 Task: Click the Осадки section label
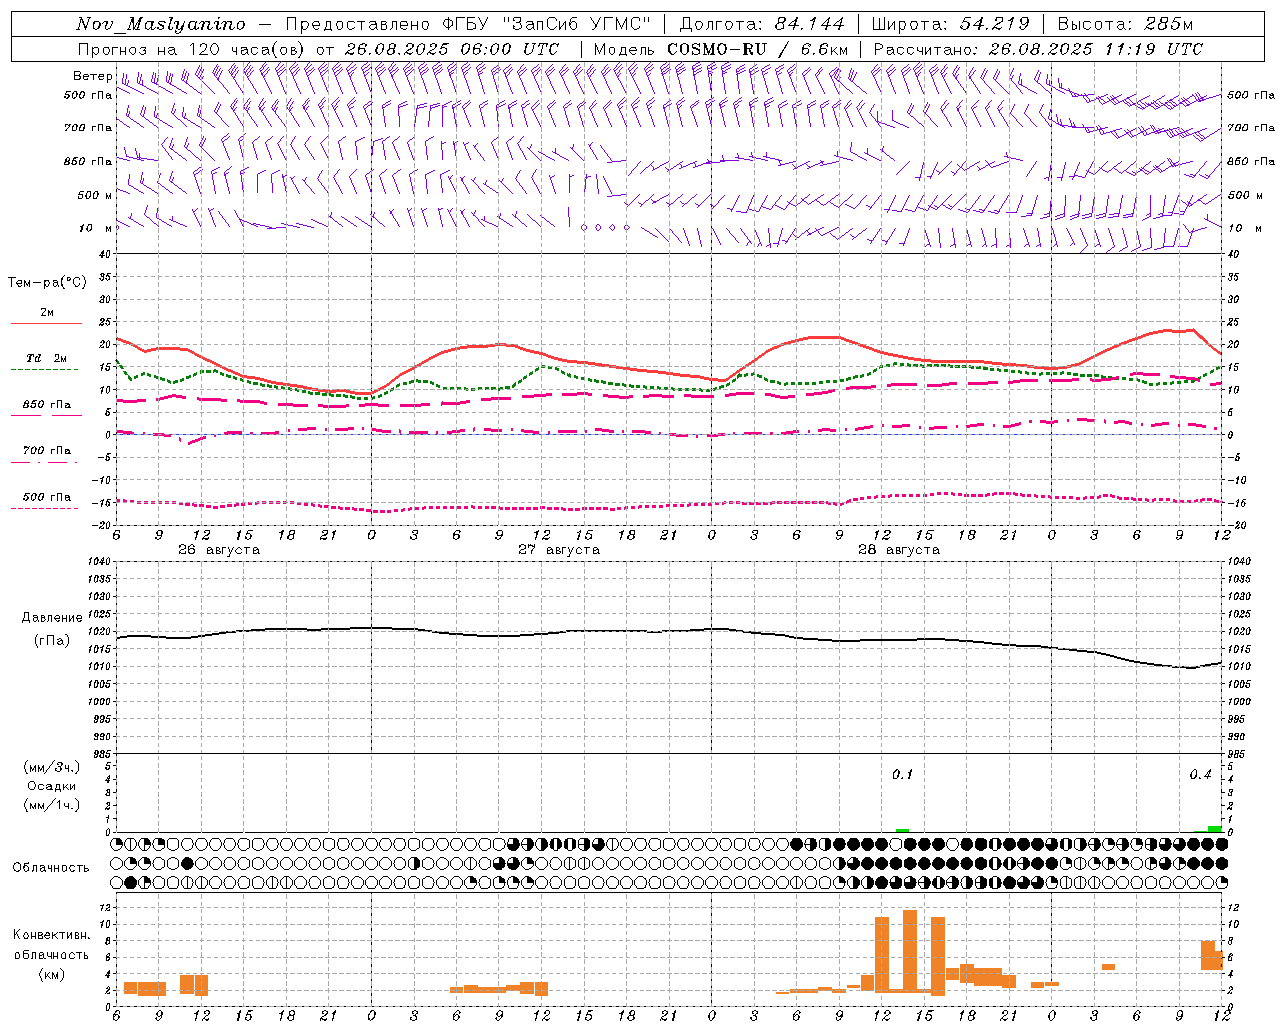point(52,786)
